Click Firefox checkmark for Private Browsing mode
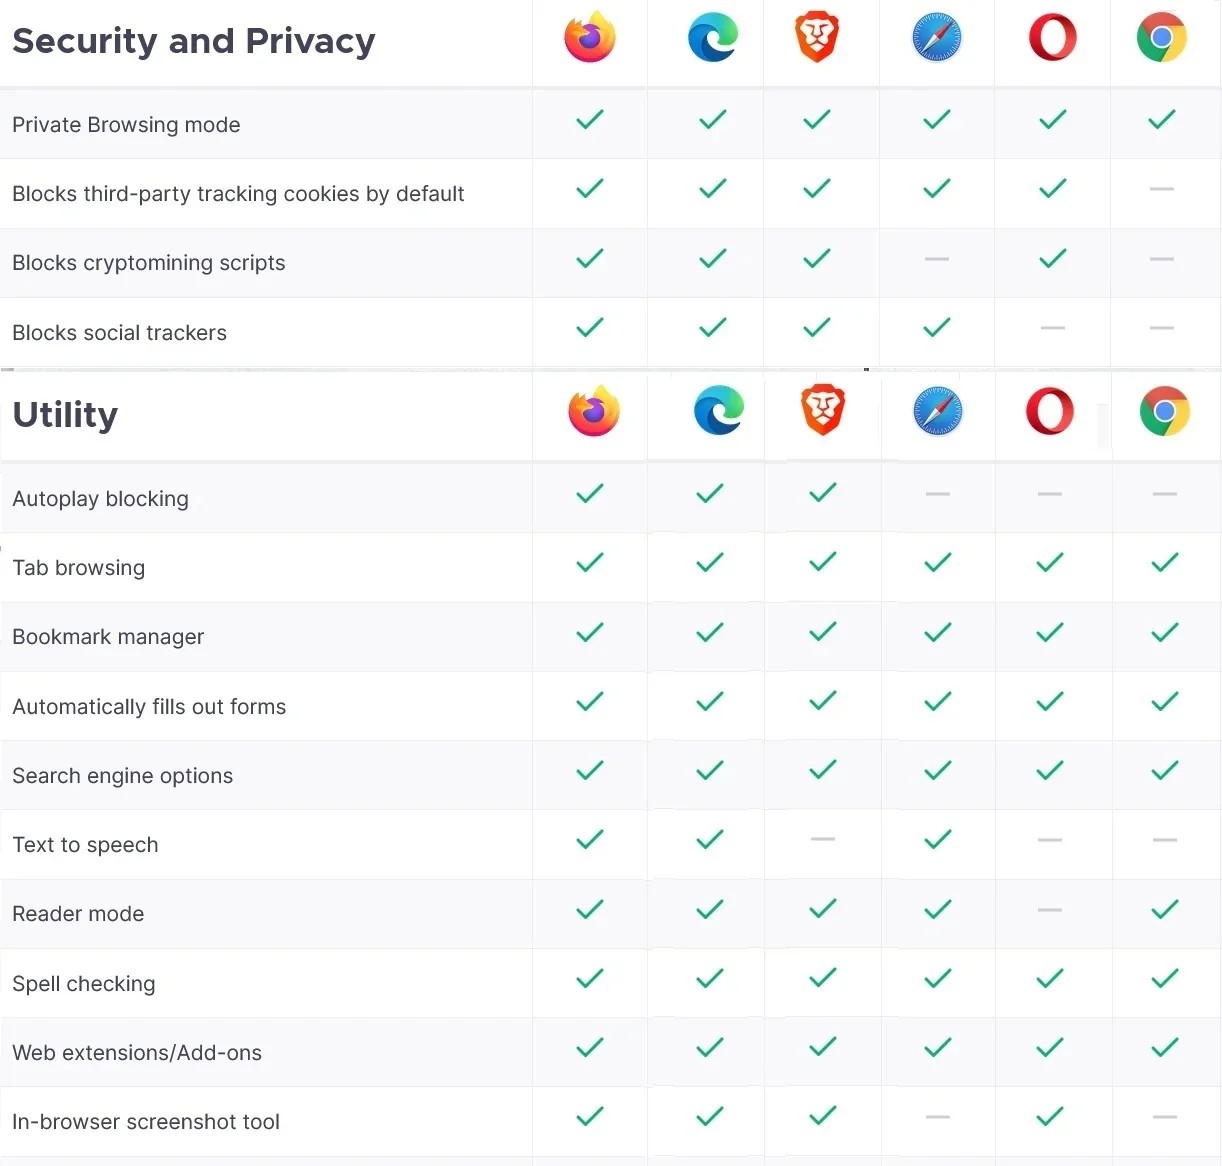 [590, 120]
